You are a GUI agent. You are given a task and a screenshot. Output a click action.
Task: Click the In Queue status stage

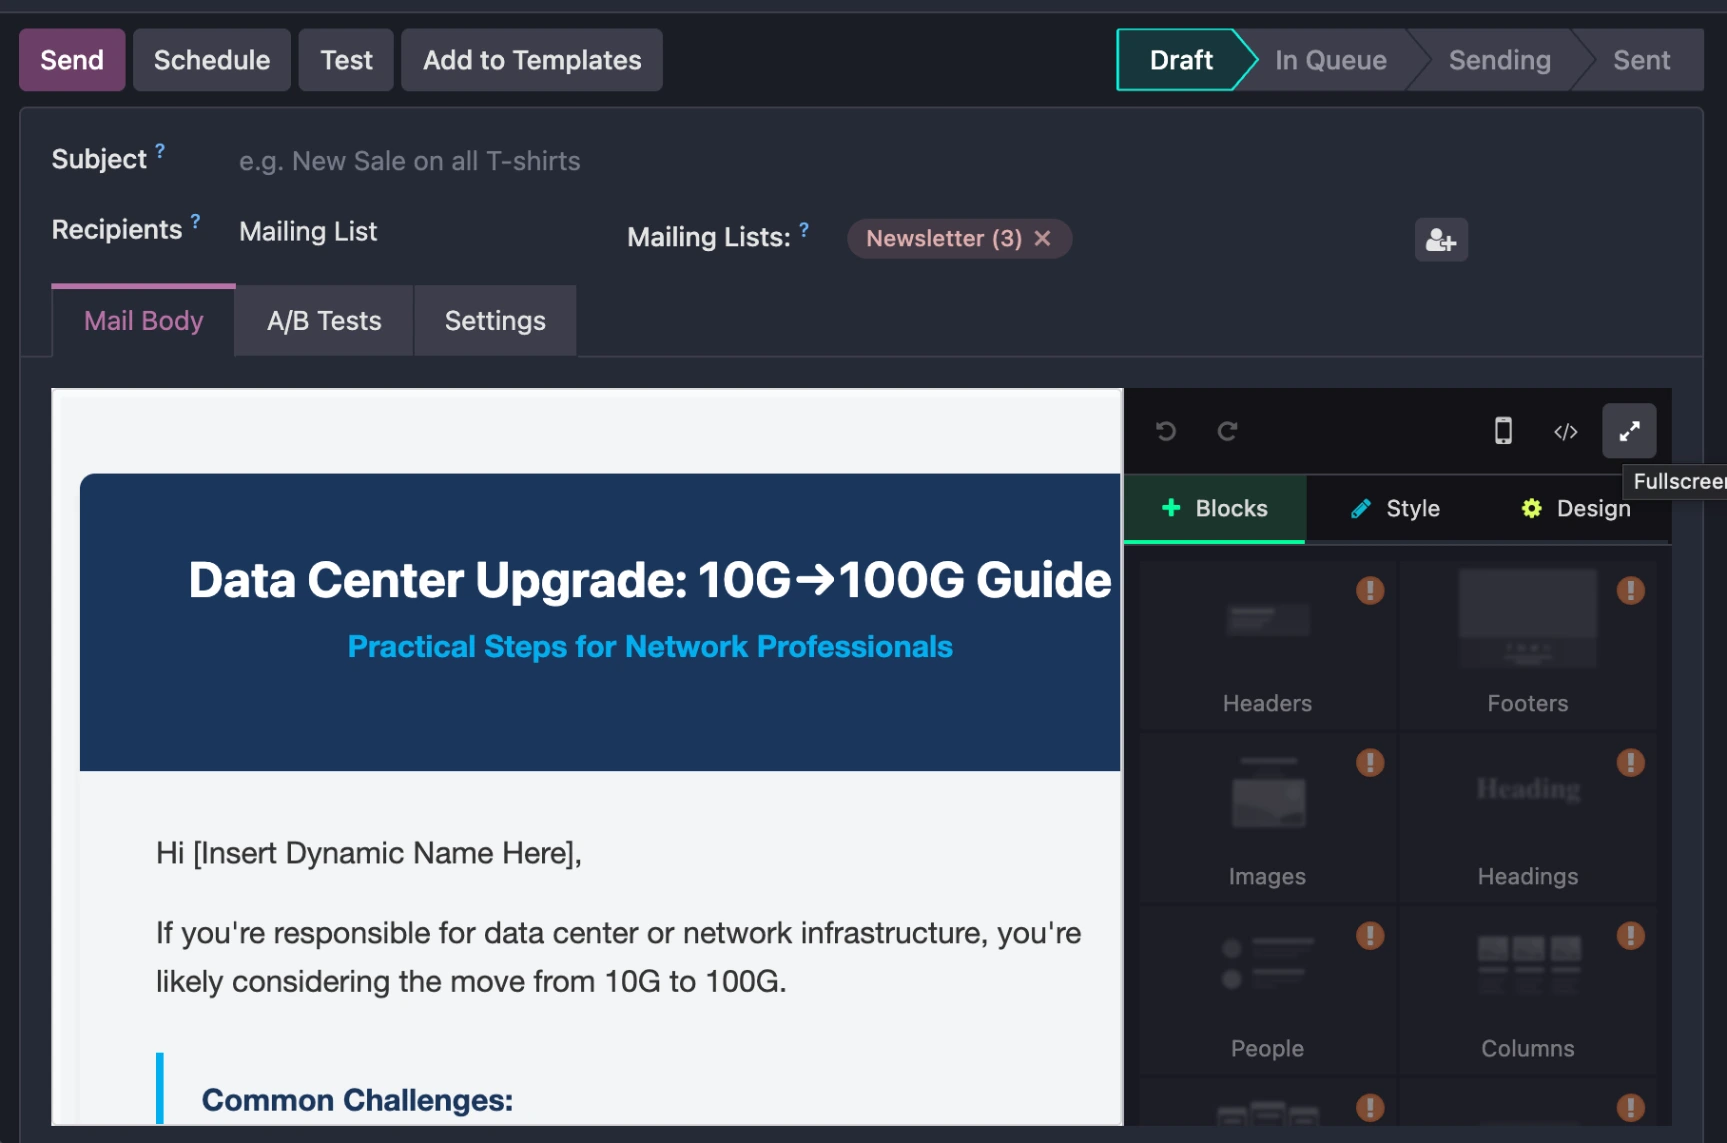pyautogui.click(x=1330, y=60)
